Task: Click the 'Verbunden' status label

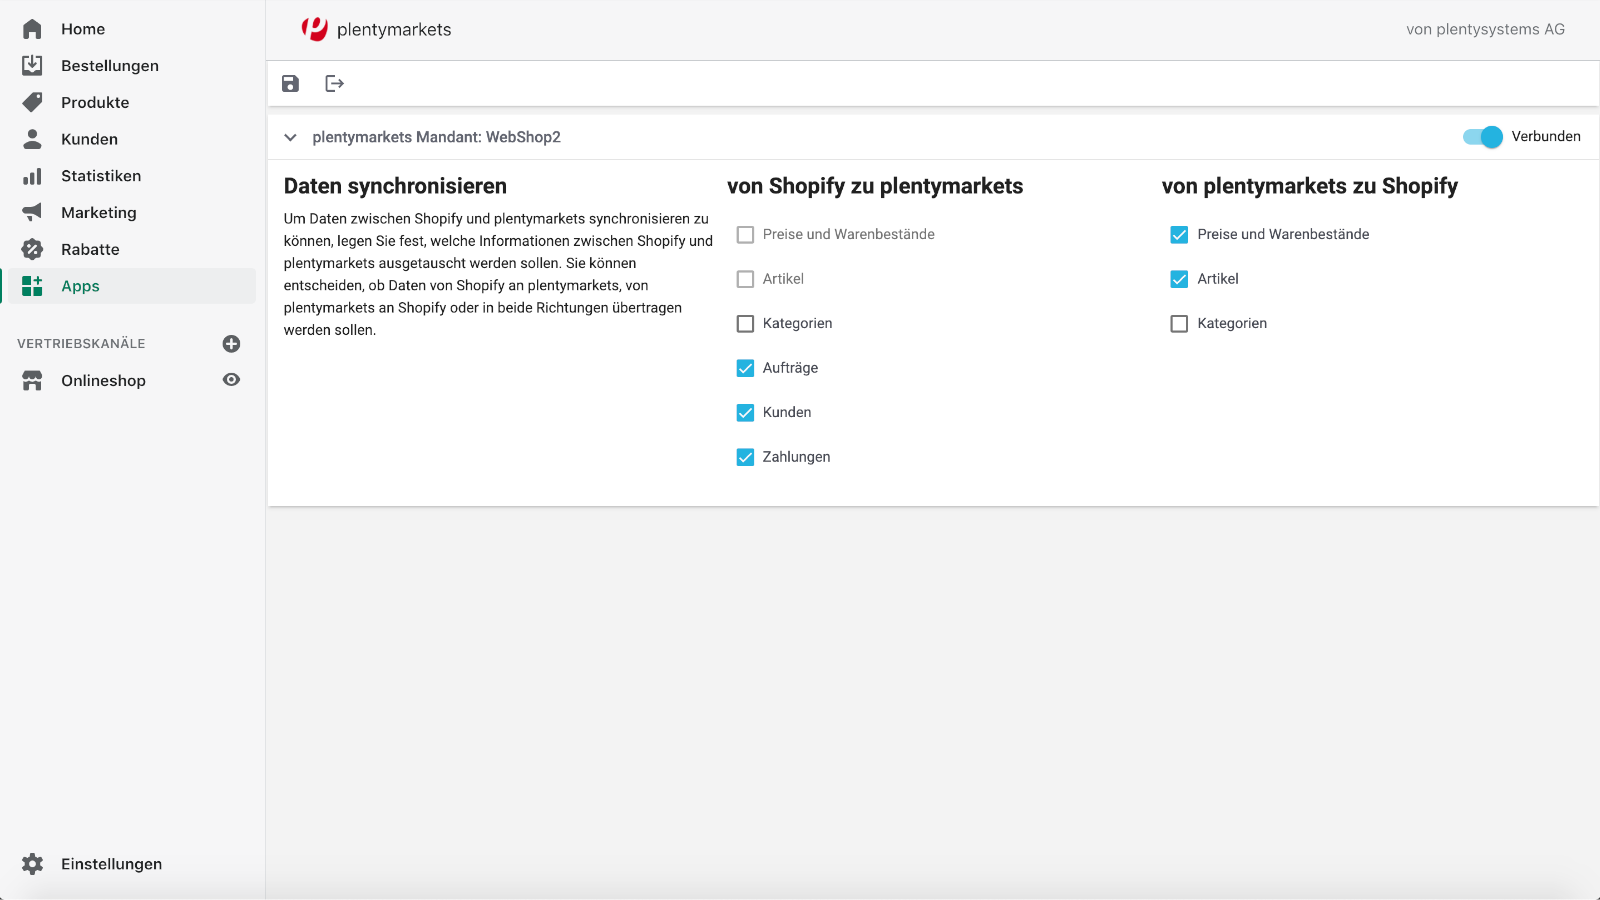Action: [1546, 137]
